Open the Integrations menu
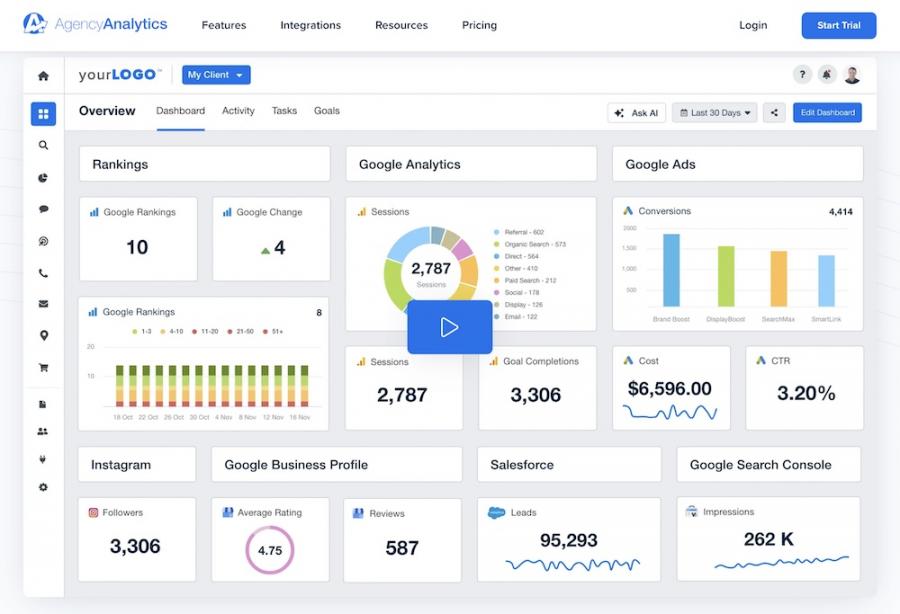The height and width of the screenshot is (614, 900). coord(311,25)
